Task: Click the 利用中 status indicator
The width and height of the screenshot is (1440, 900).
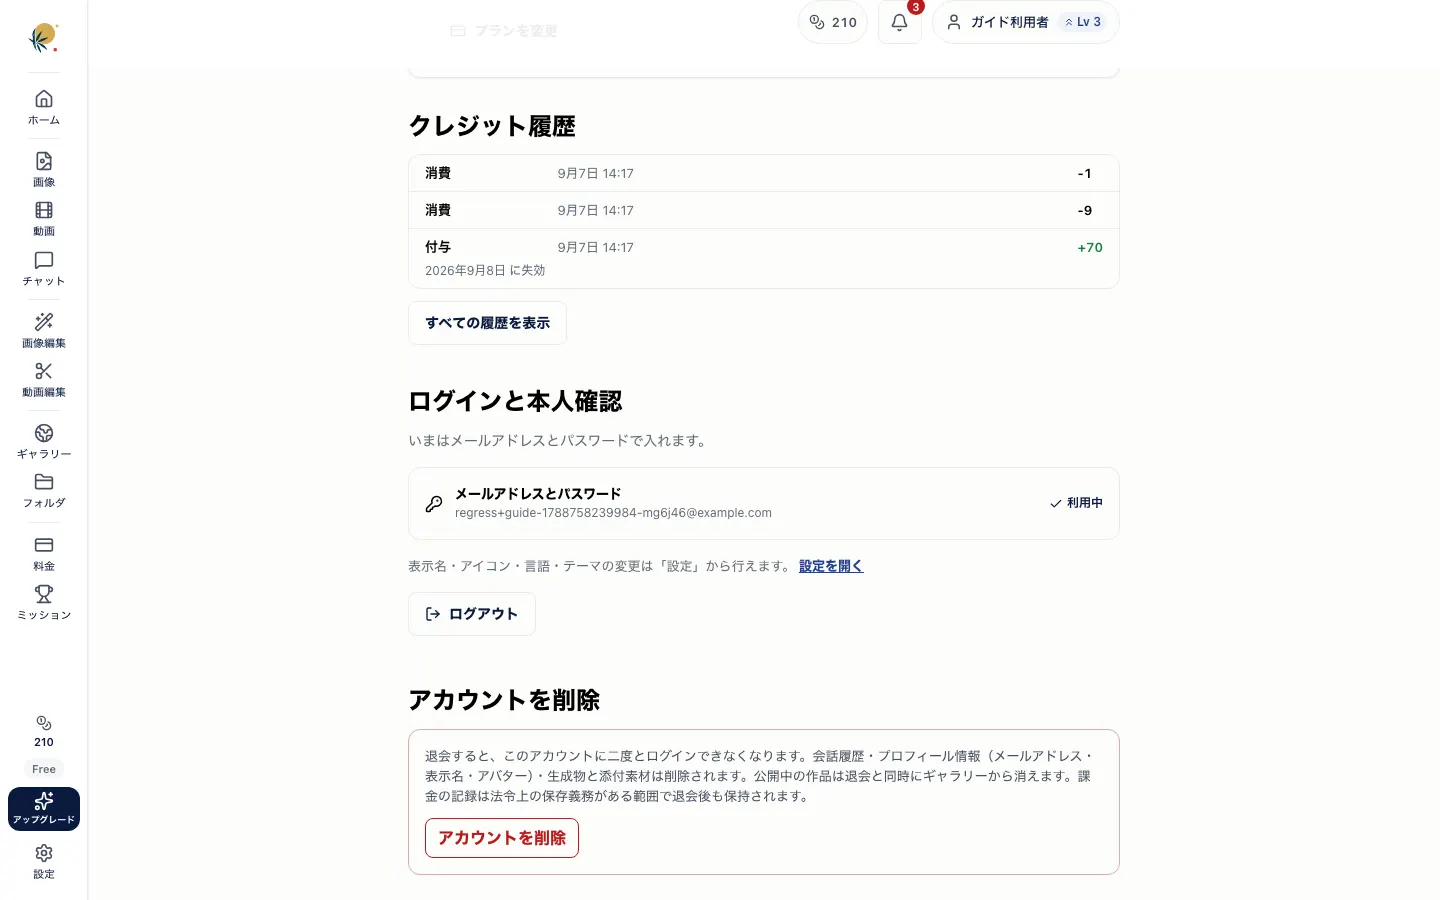Action: click(x=1076, y=503)
